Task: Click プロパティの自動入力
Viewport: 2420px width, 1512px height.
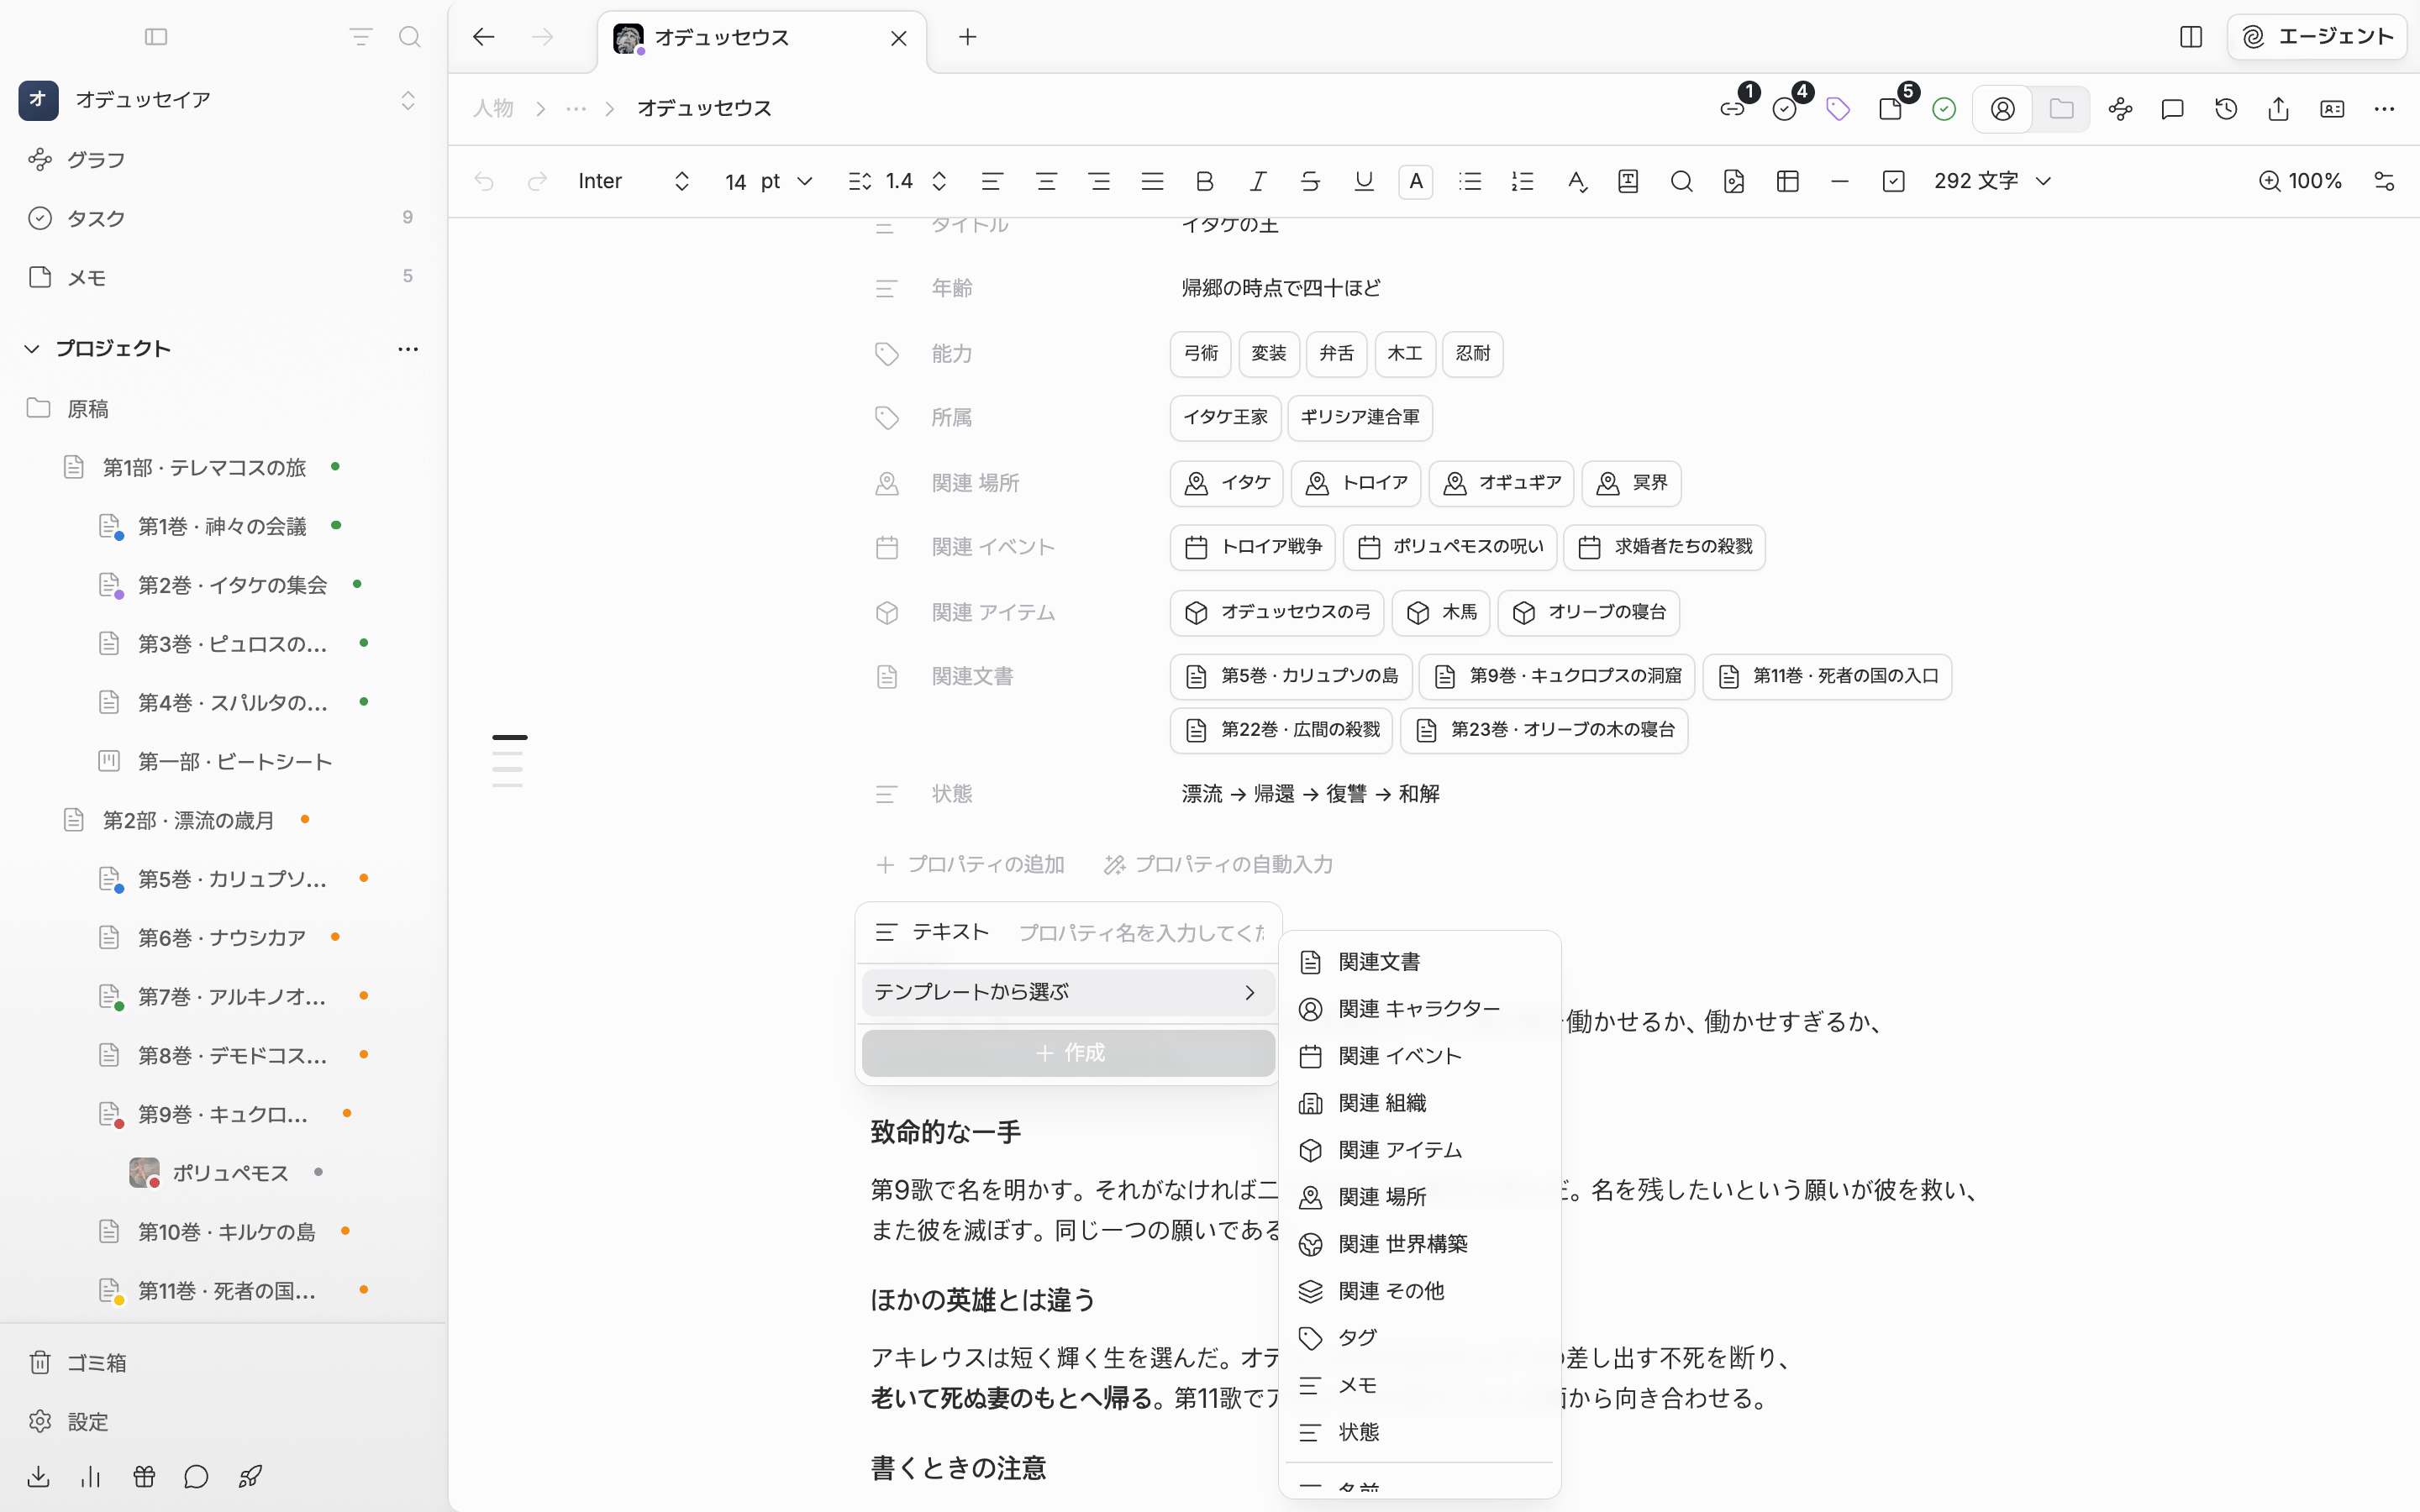Action: [x=1218, y=864]
